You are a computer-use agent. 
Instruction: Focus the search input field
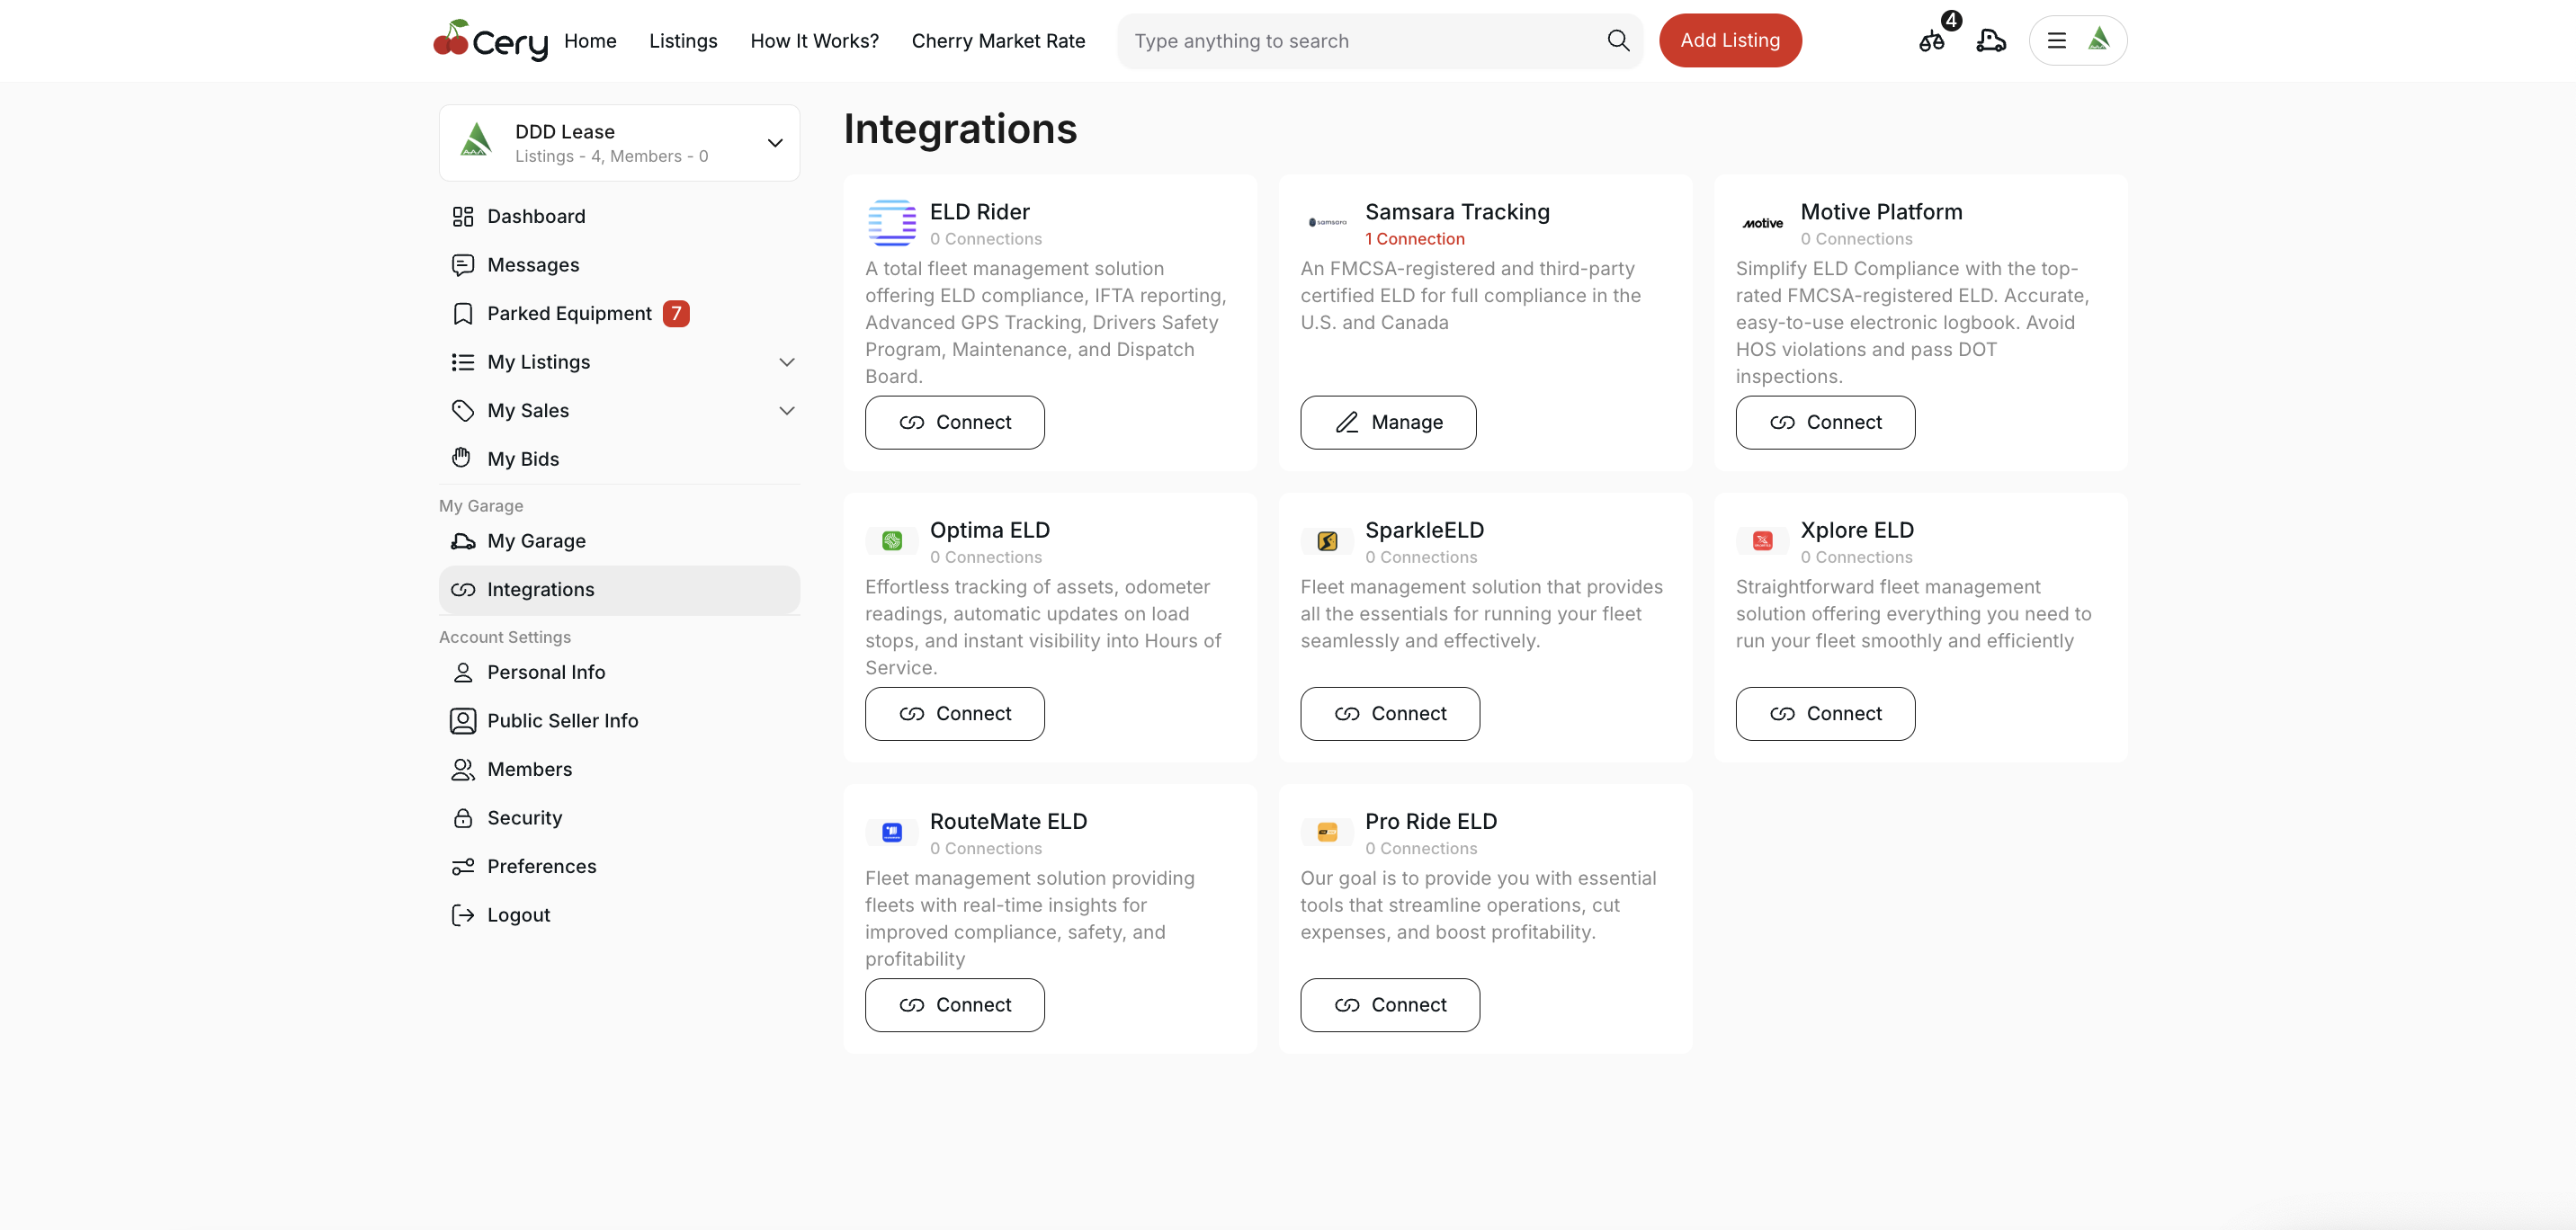click(1360, 41)
